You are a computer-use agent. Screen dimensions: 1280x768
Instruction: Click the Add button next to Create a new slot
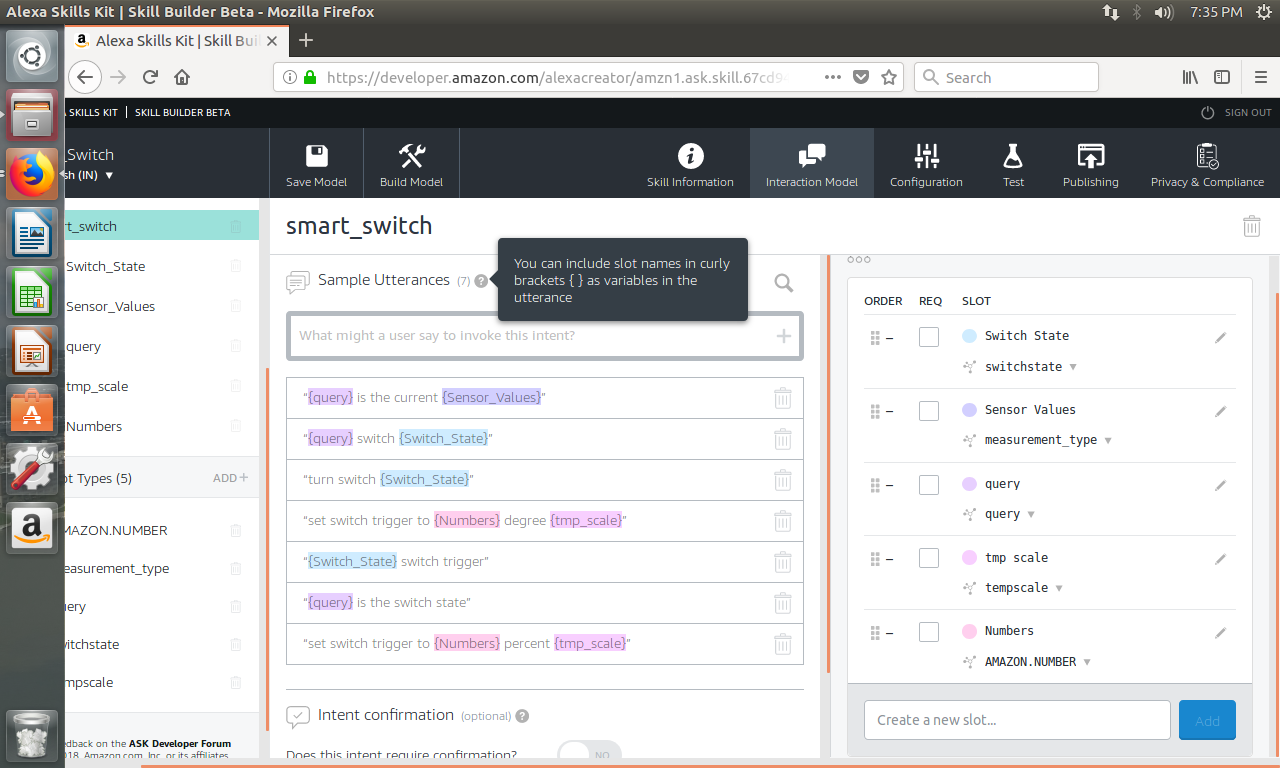click(x=1207, y=720)
